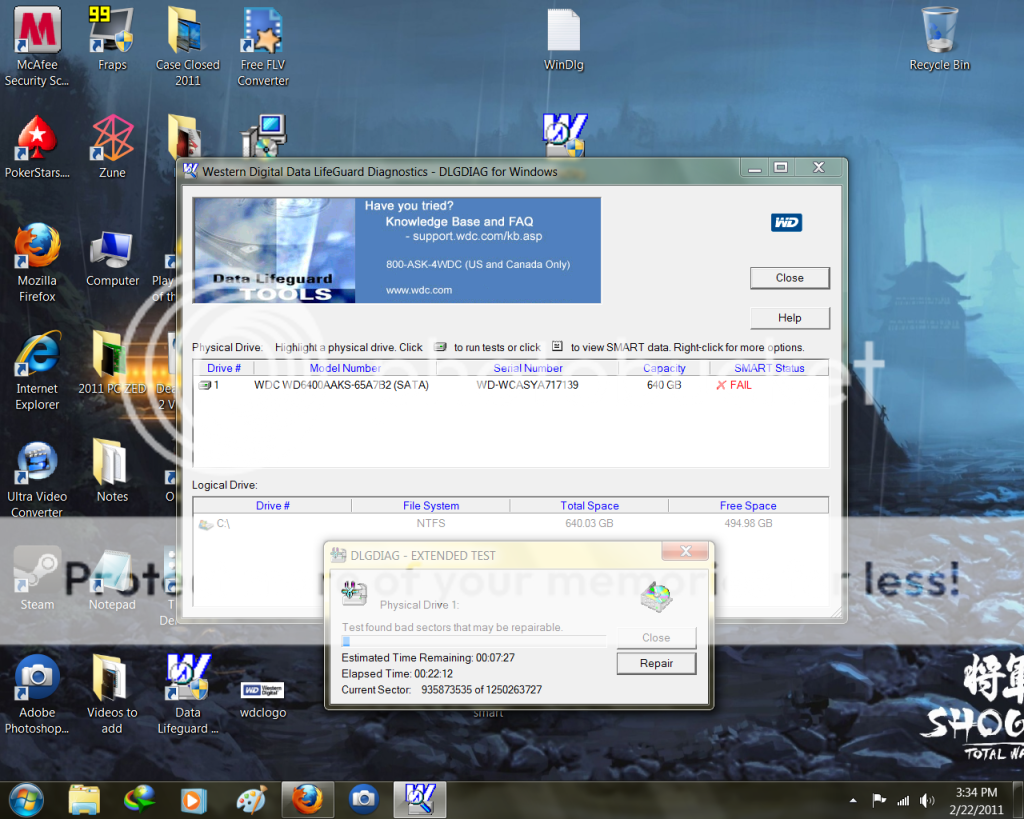The image size is (1024, 819).
Task: Open the wdclogo image file
Action: (263, 699)
